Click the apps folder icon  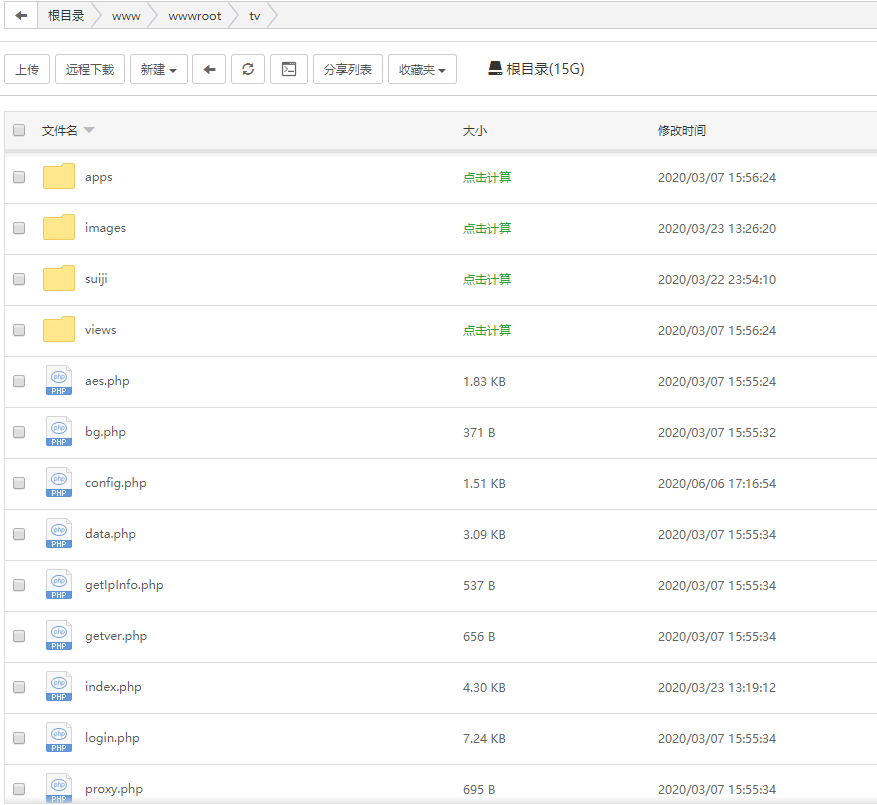tap(59, 176)
